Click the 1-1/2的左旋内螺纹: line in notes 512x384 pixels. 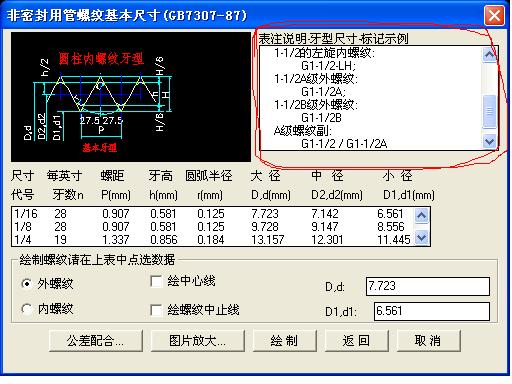coord(325,53)
